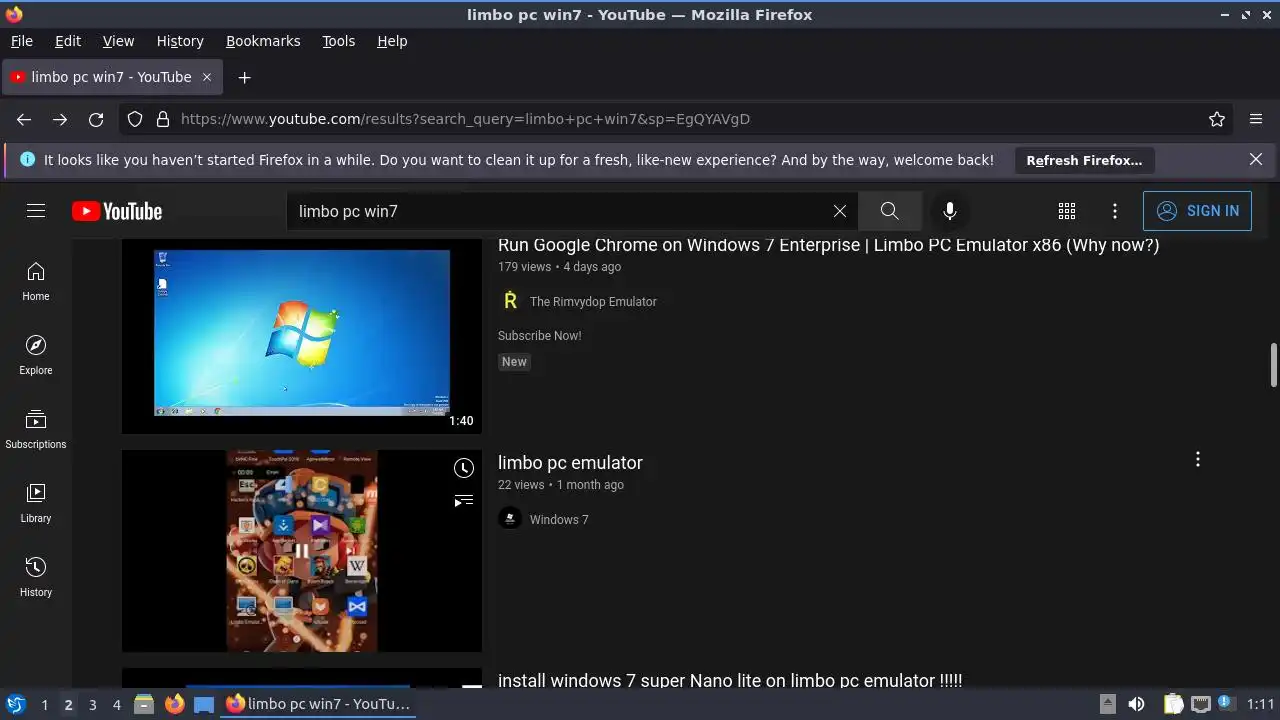Open the YouTube apps grid
This screenshot has height=720, width=1280.
1067,211
